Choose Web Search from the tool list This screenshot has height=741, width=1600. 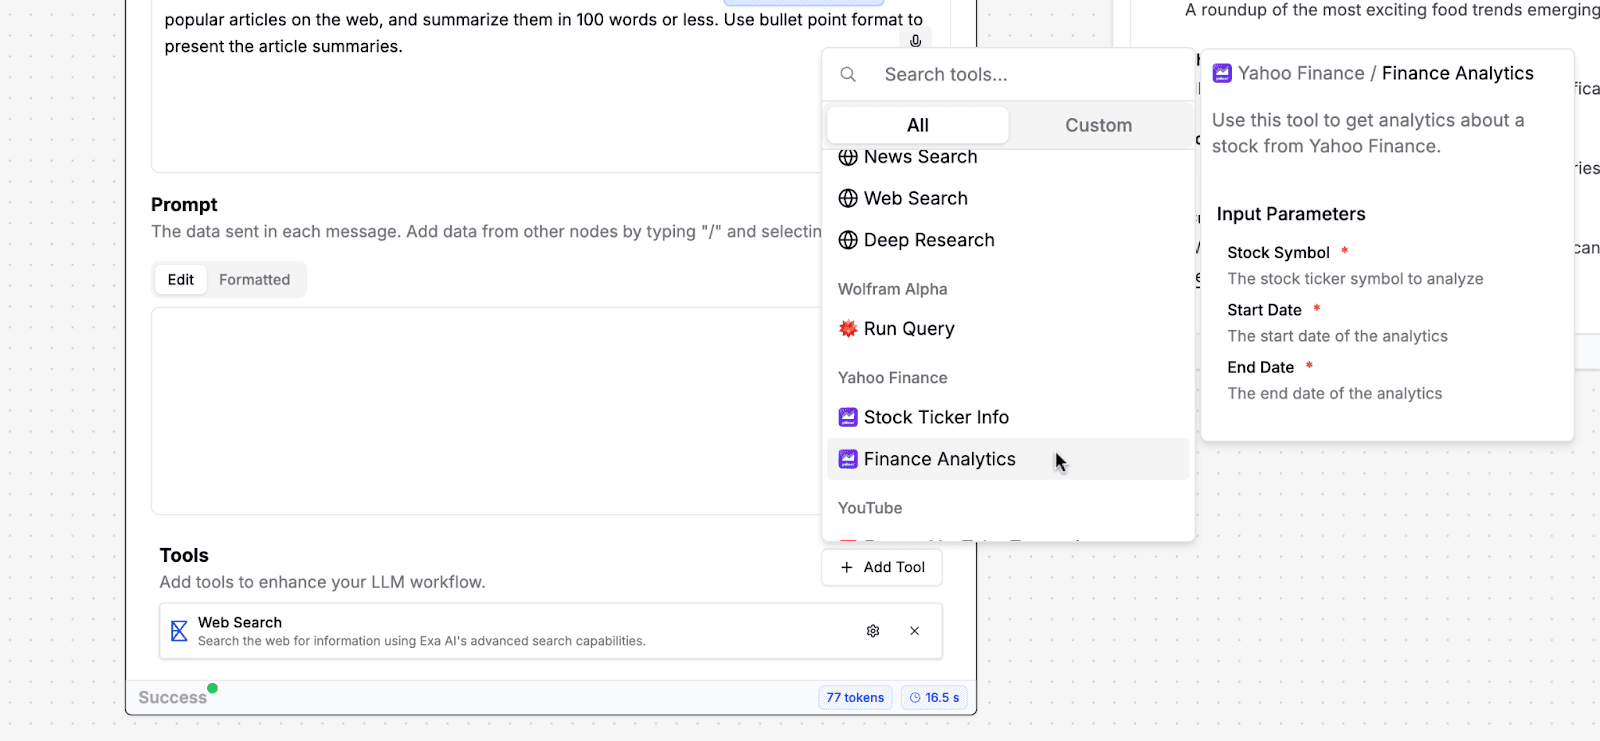pos(1008,198)
